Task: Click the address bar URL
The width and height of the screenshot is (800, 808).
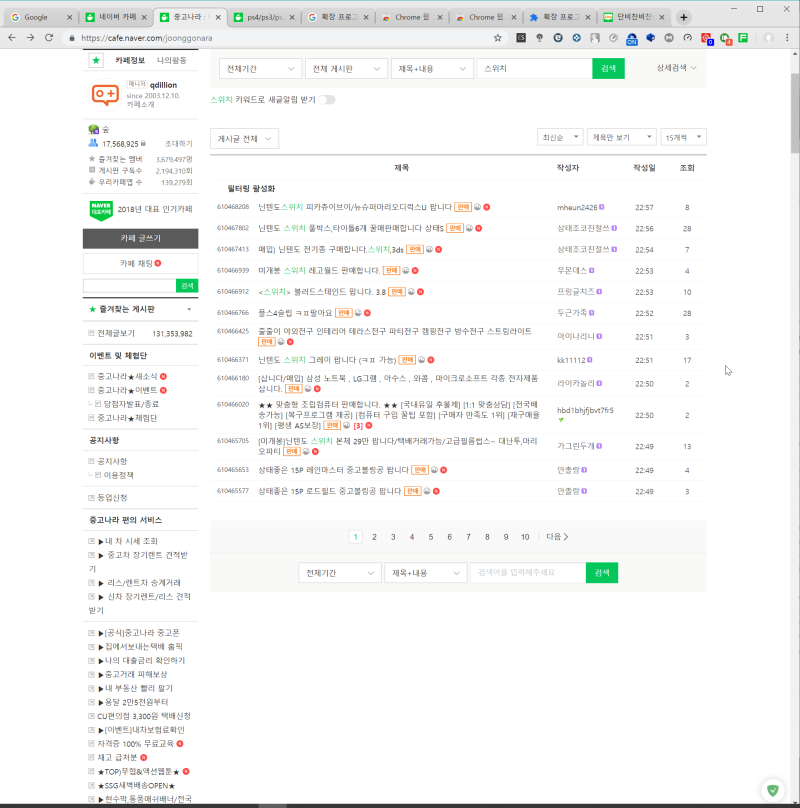Action: coord(147,38)
